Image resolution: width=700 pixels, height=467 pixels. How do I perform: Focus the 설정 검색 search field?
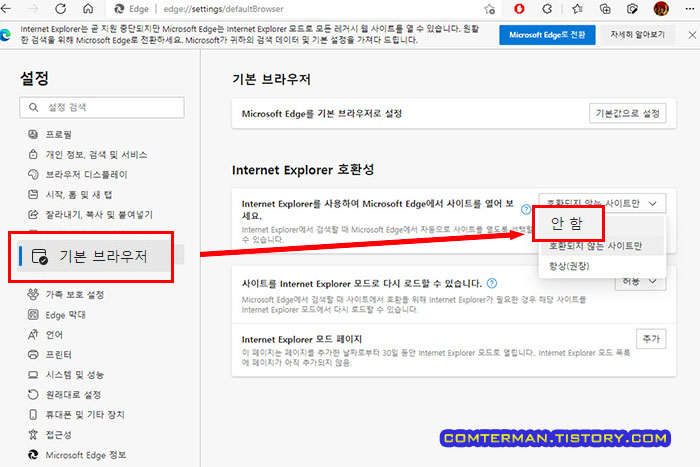tap(102, 108)
